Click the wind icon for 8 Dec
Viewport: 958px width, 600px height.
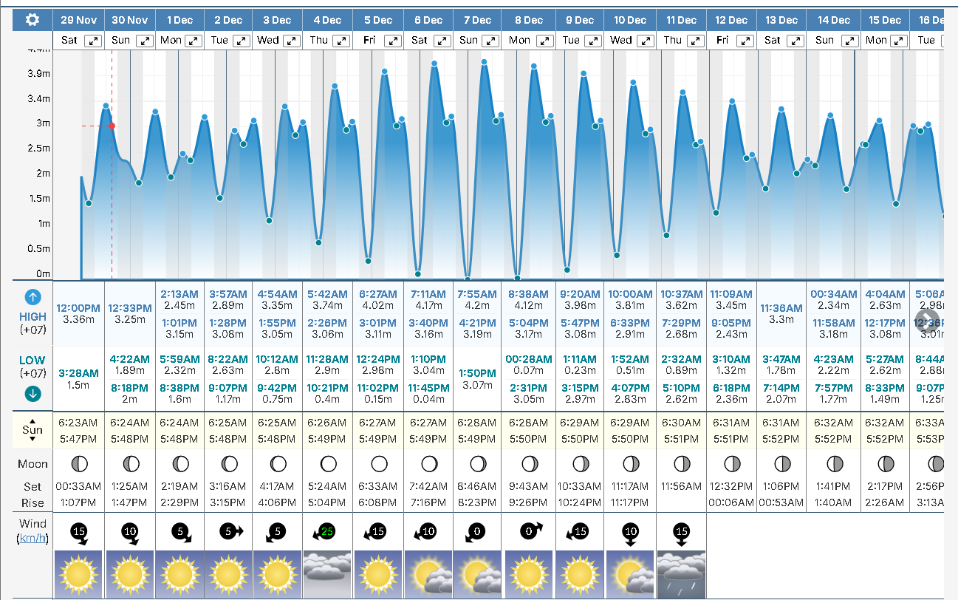529,530
